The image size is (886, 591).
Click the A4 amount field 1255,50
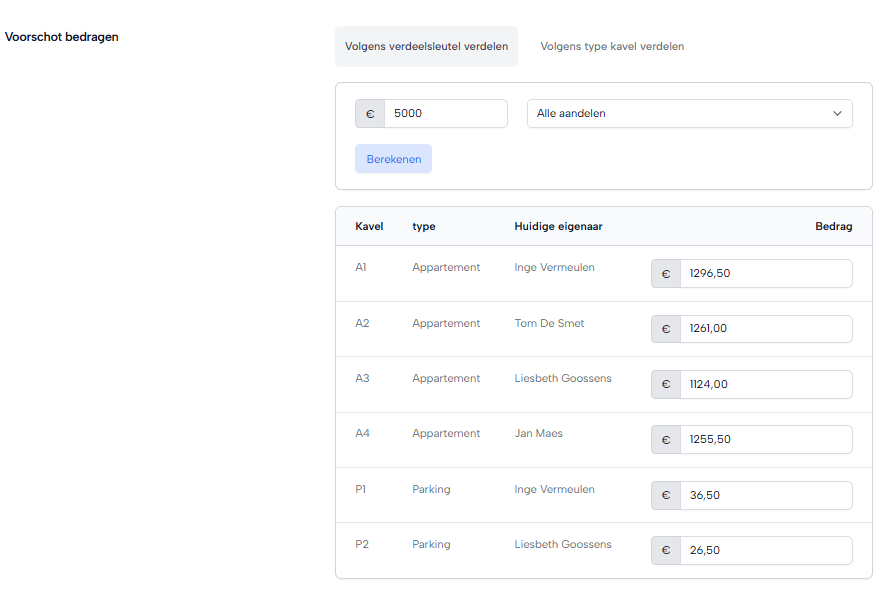(765, 440)
